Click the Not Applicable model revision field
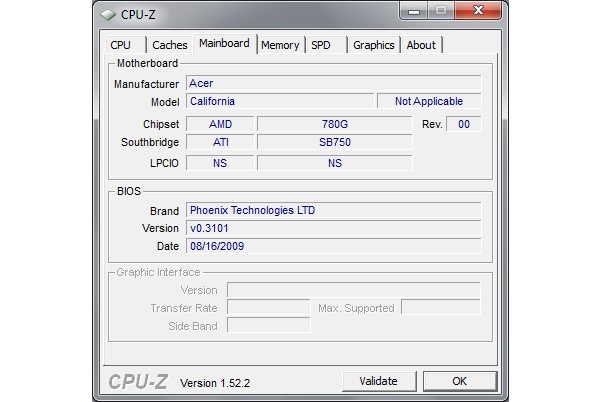Image resolution: width=600 pixels, height=402 pixels. click(429, 101)
